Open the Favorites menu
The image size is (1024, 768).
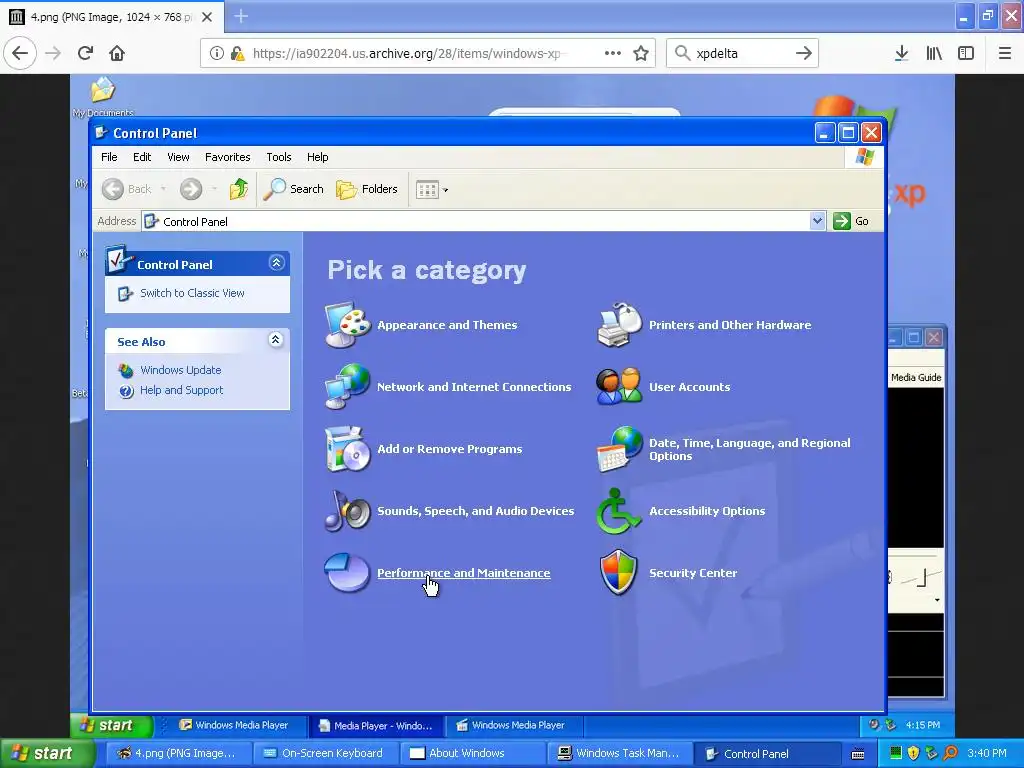pos(227,157)
